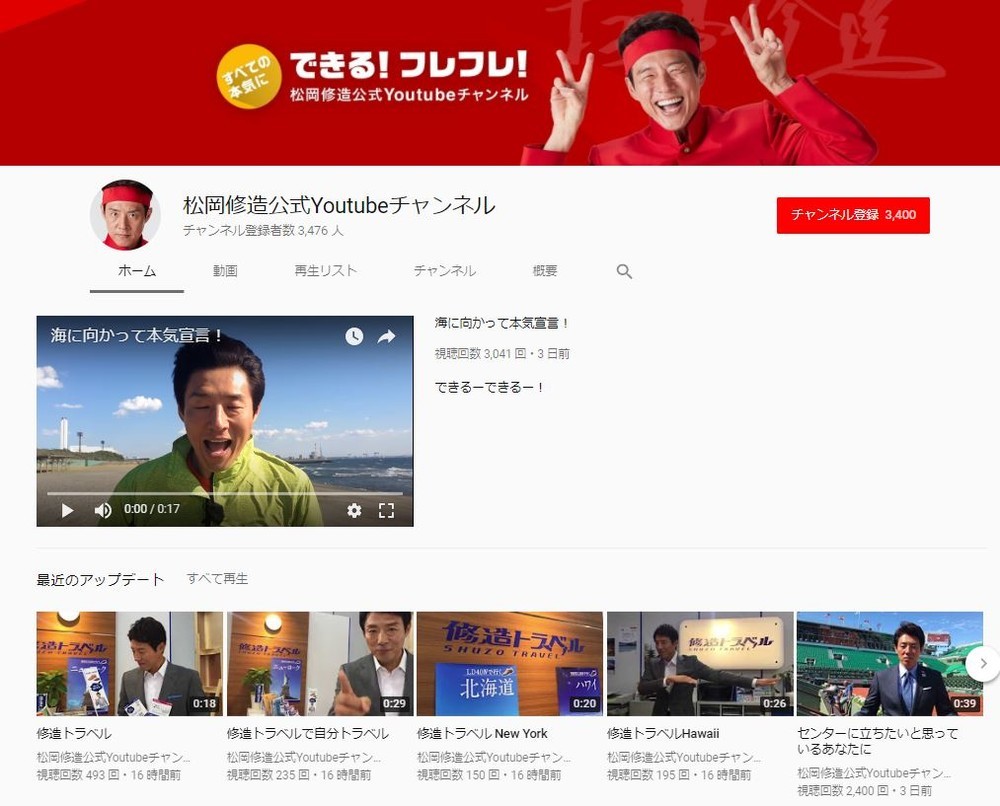Screen dimensions: 1000x806
Task: Open the 再生リスト tab
Action: pos(325,270)
